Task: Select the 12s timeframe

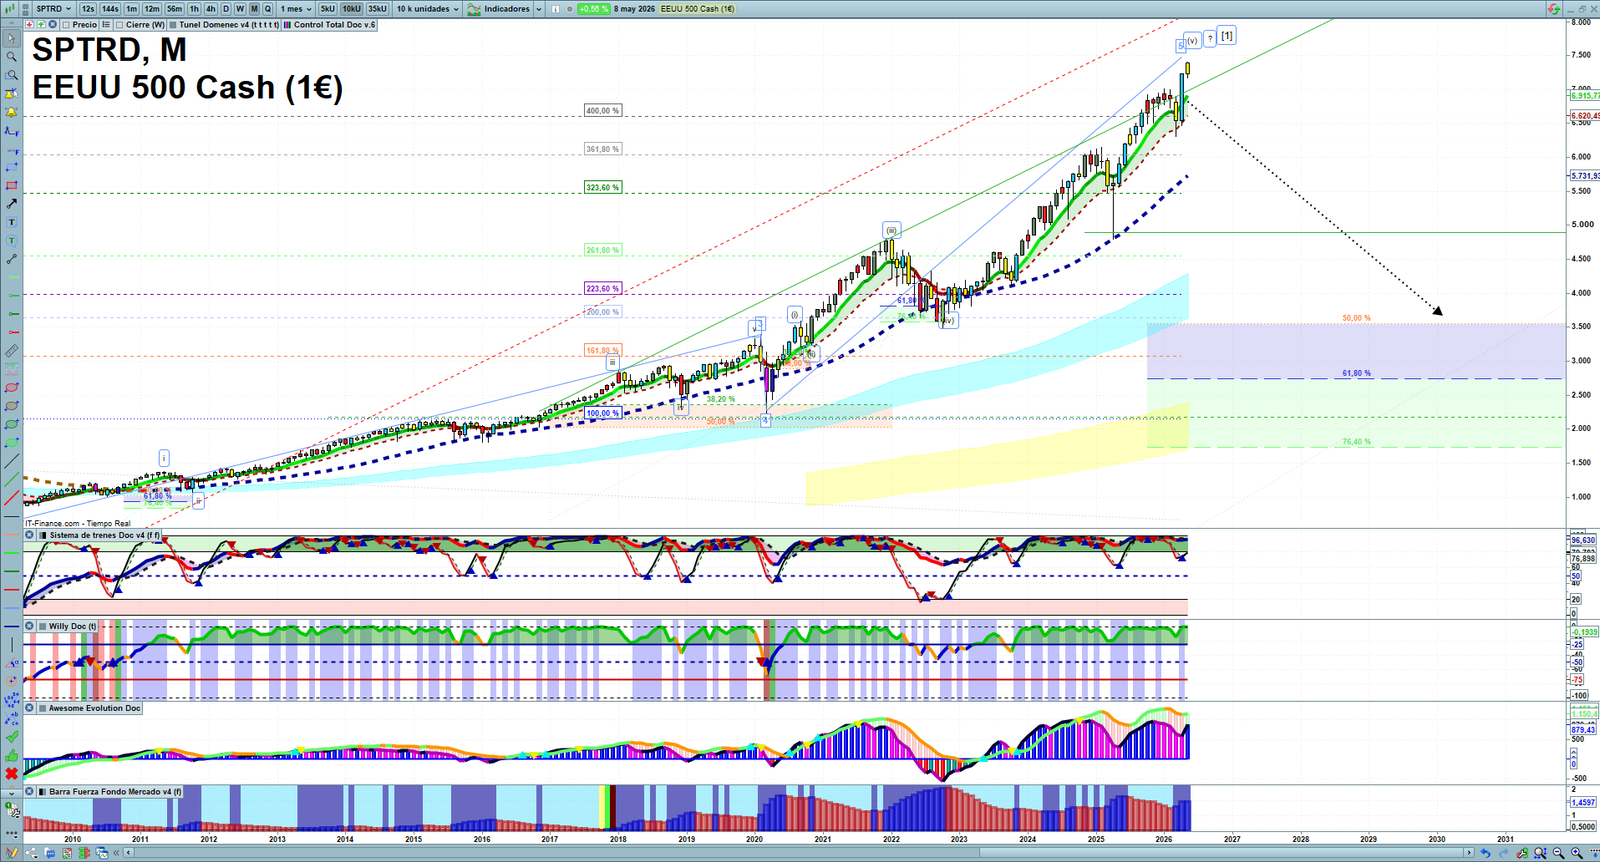Action: [88, 9]
